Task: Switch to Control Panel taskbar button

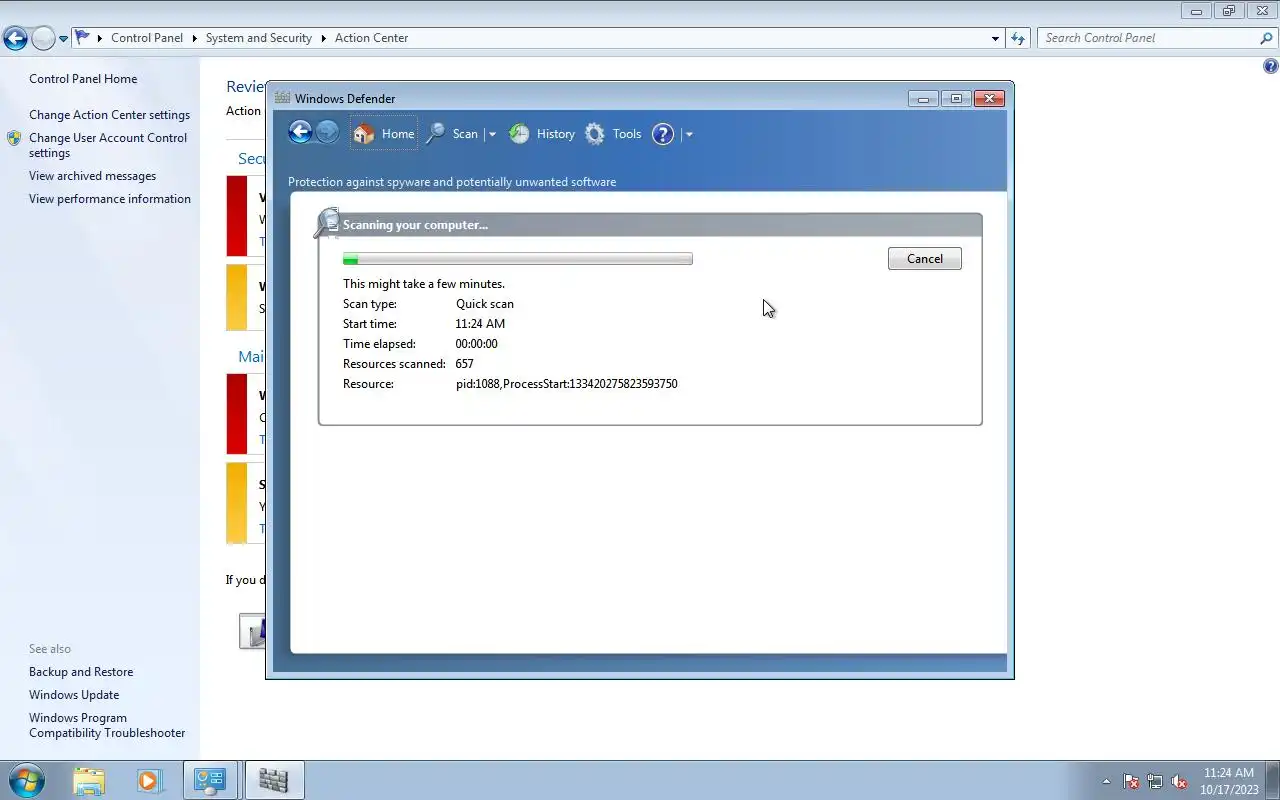Action: 210,780
